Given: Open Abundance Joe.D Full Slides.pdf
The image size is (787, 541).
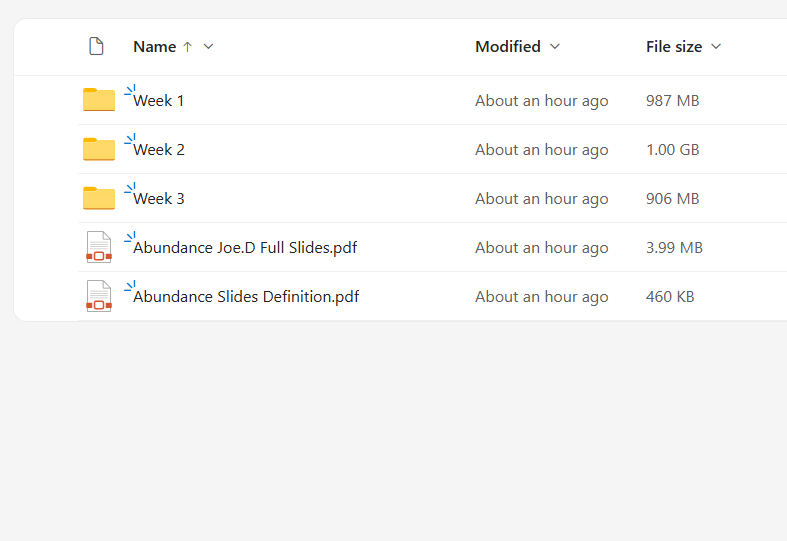Looking at the screenshot, I should coord(245,247).
